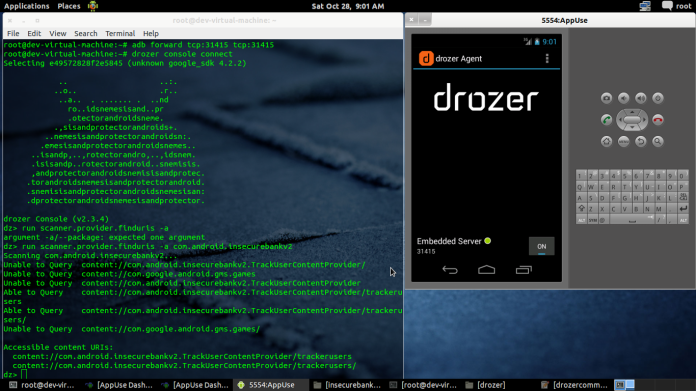Open the drozer Agent overflow menu
Image resolution: width=696 pixels, height=391 pixels.
(x=547, y=58)
